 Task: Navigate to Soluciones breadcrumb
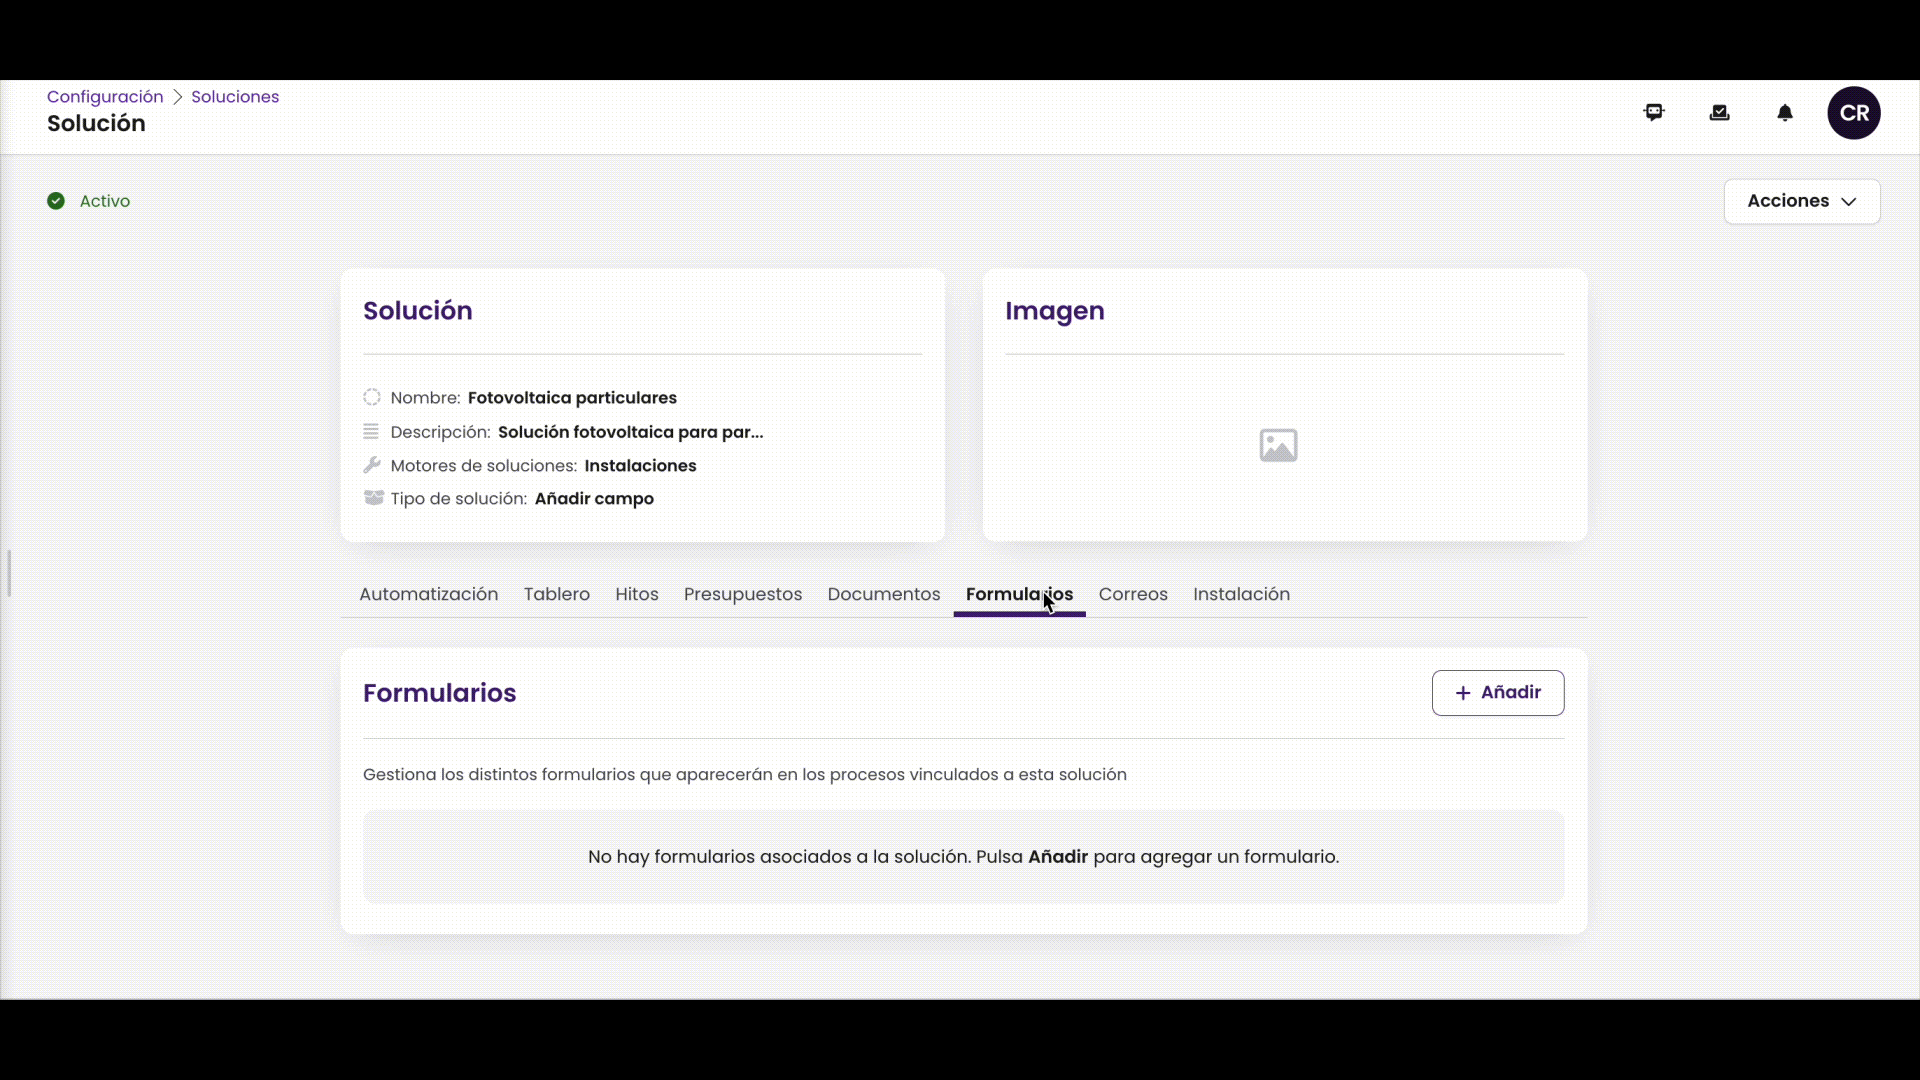tap(235, 97)
